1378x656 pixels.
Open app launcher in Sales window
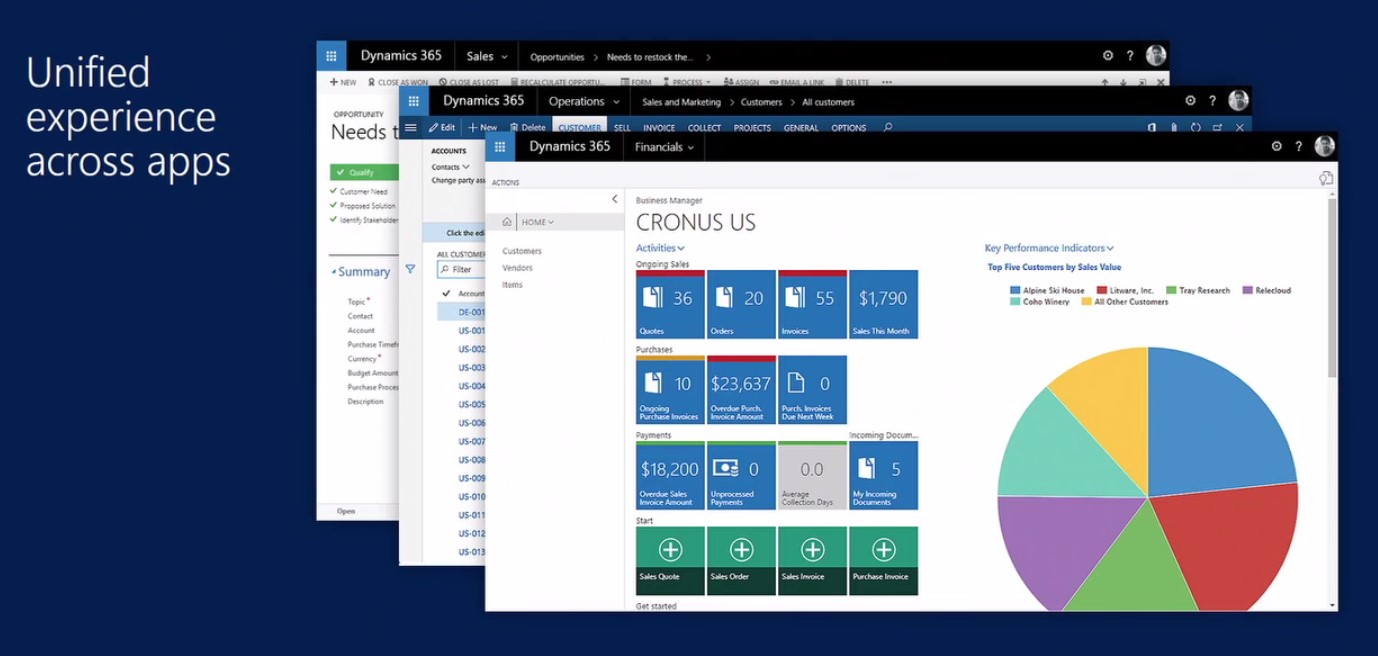(x=331, y=56)
